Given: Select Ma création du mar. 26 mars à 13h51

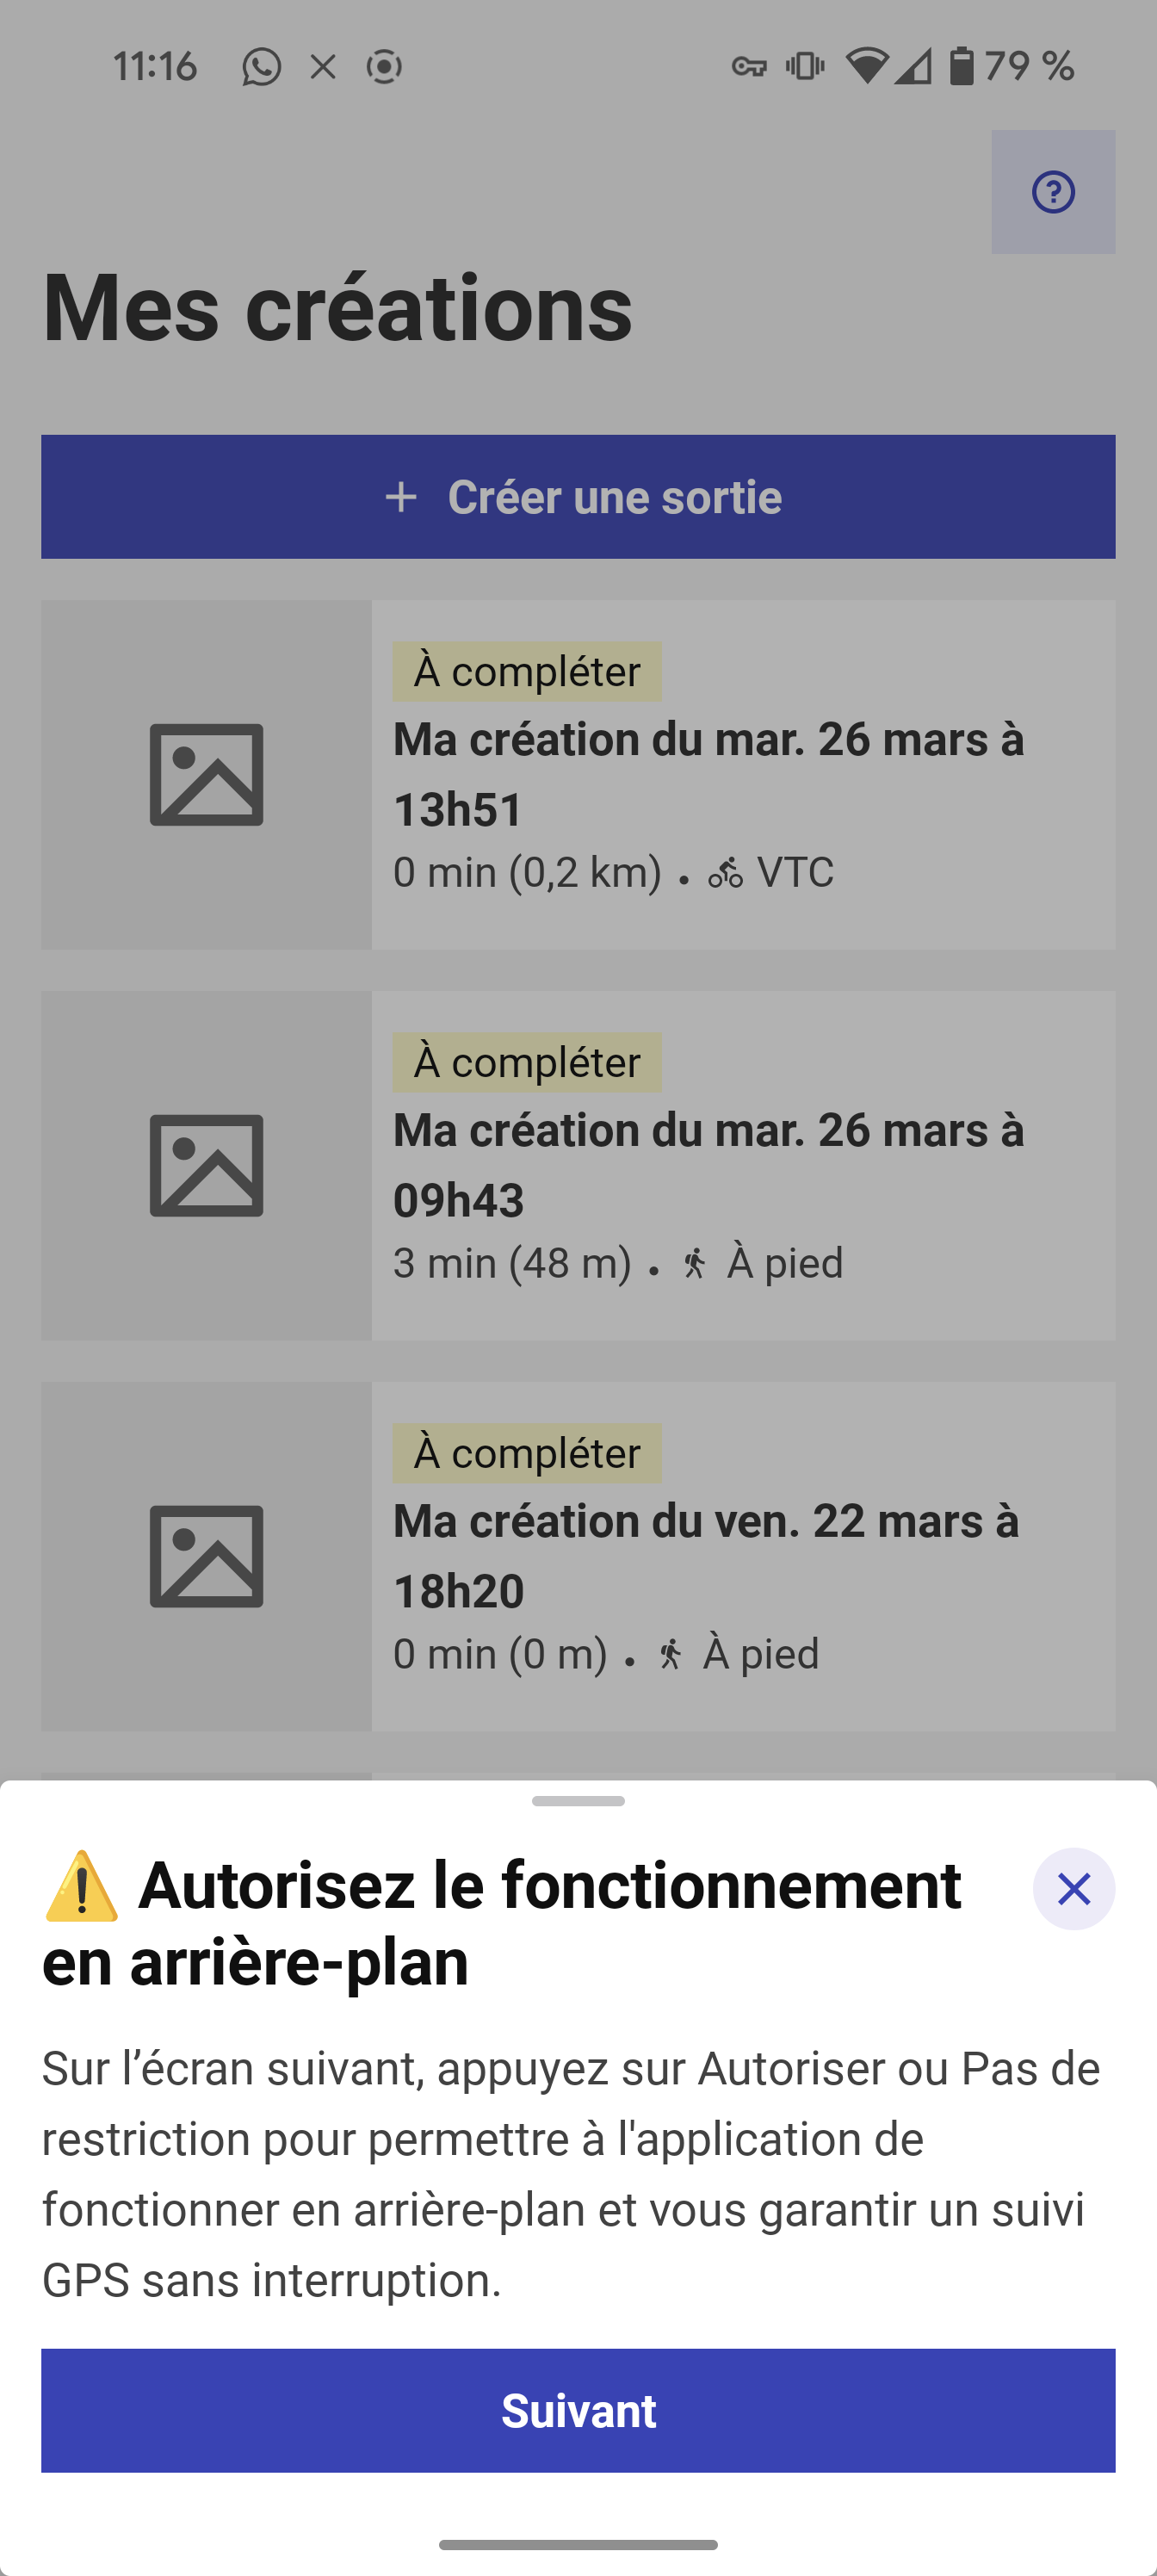Looking at the screenshot, I should point(708,775).
